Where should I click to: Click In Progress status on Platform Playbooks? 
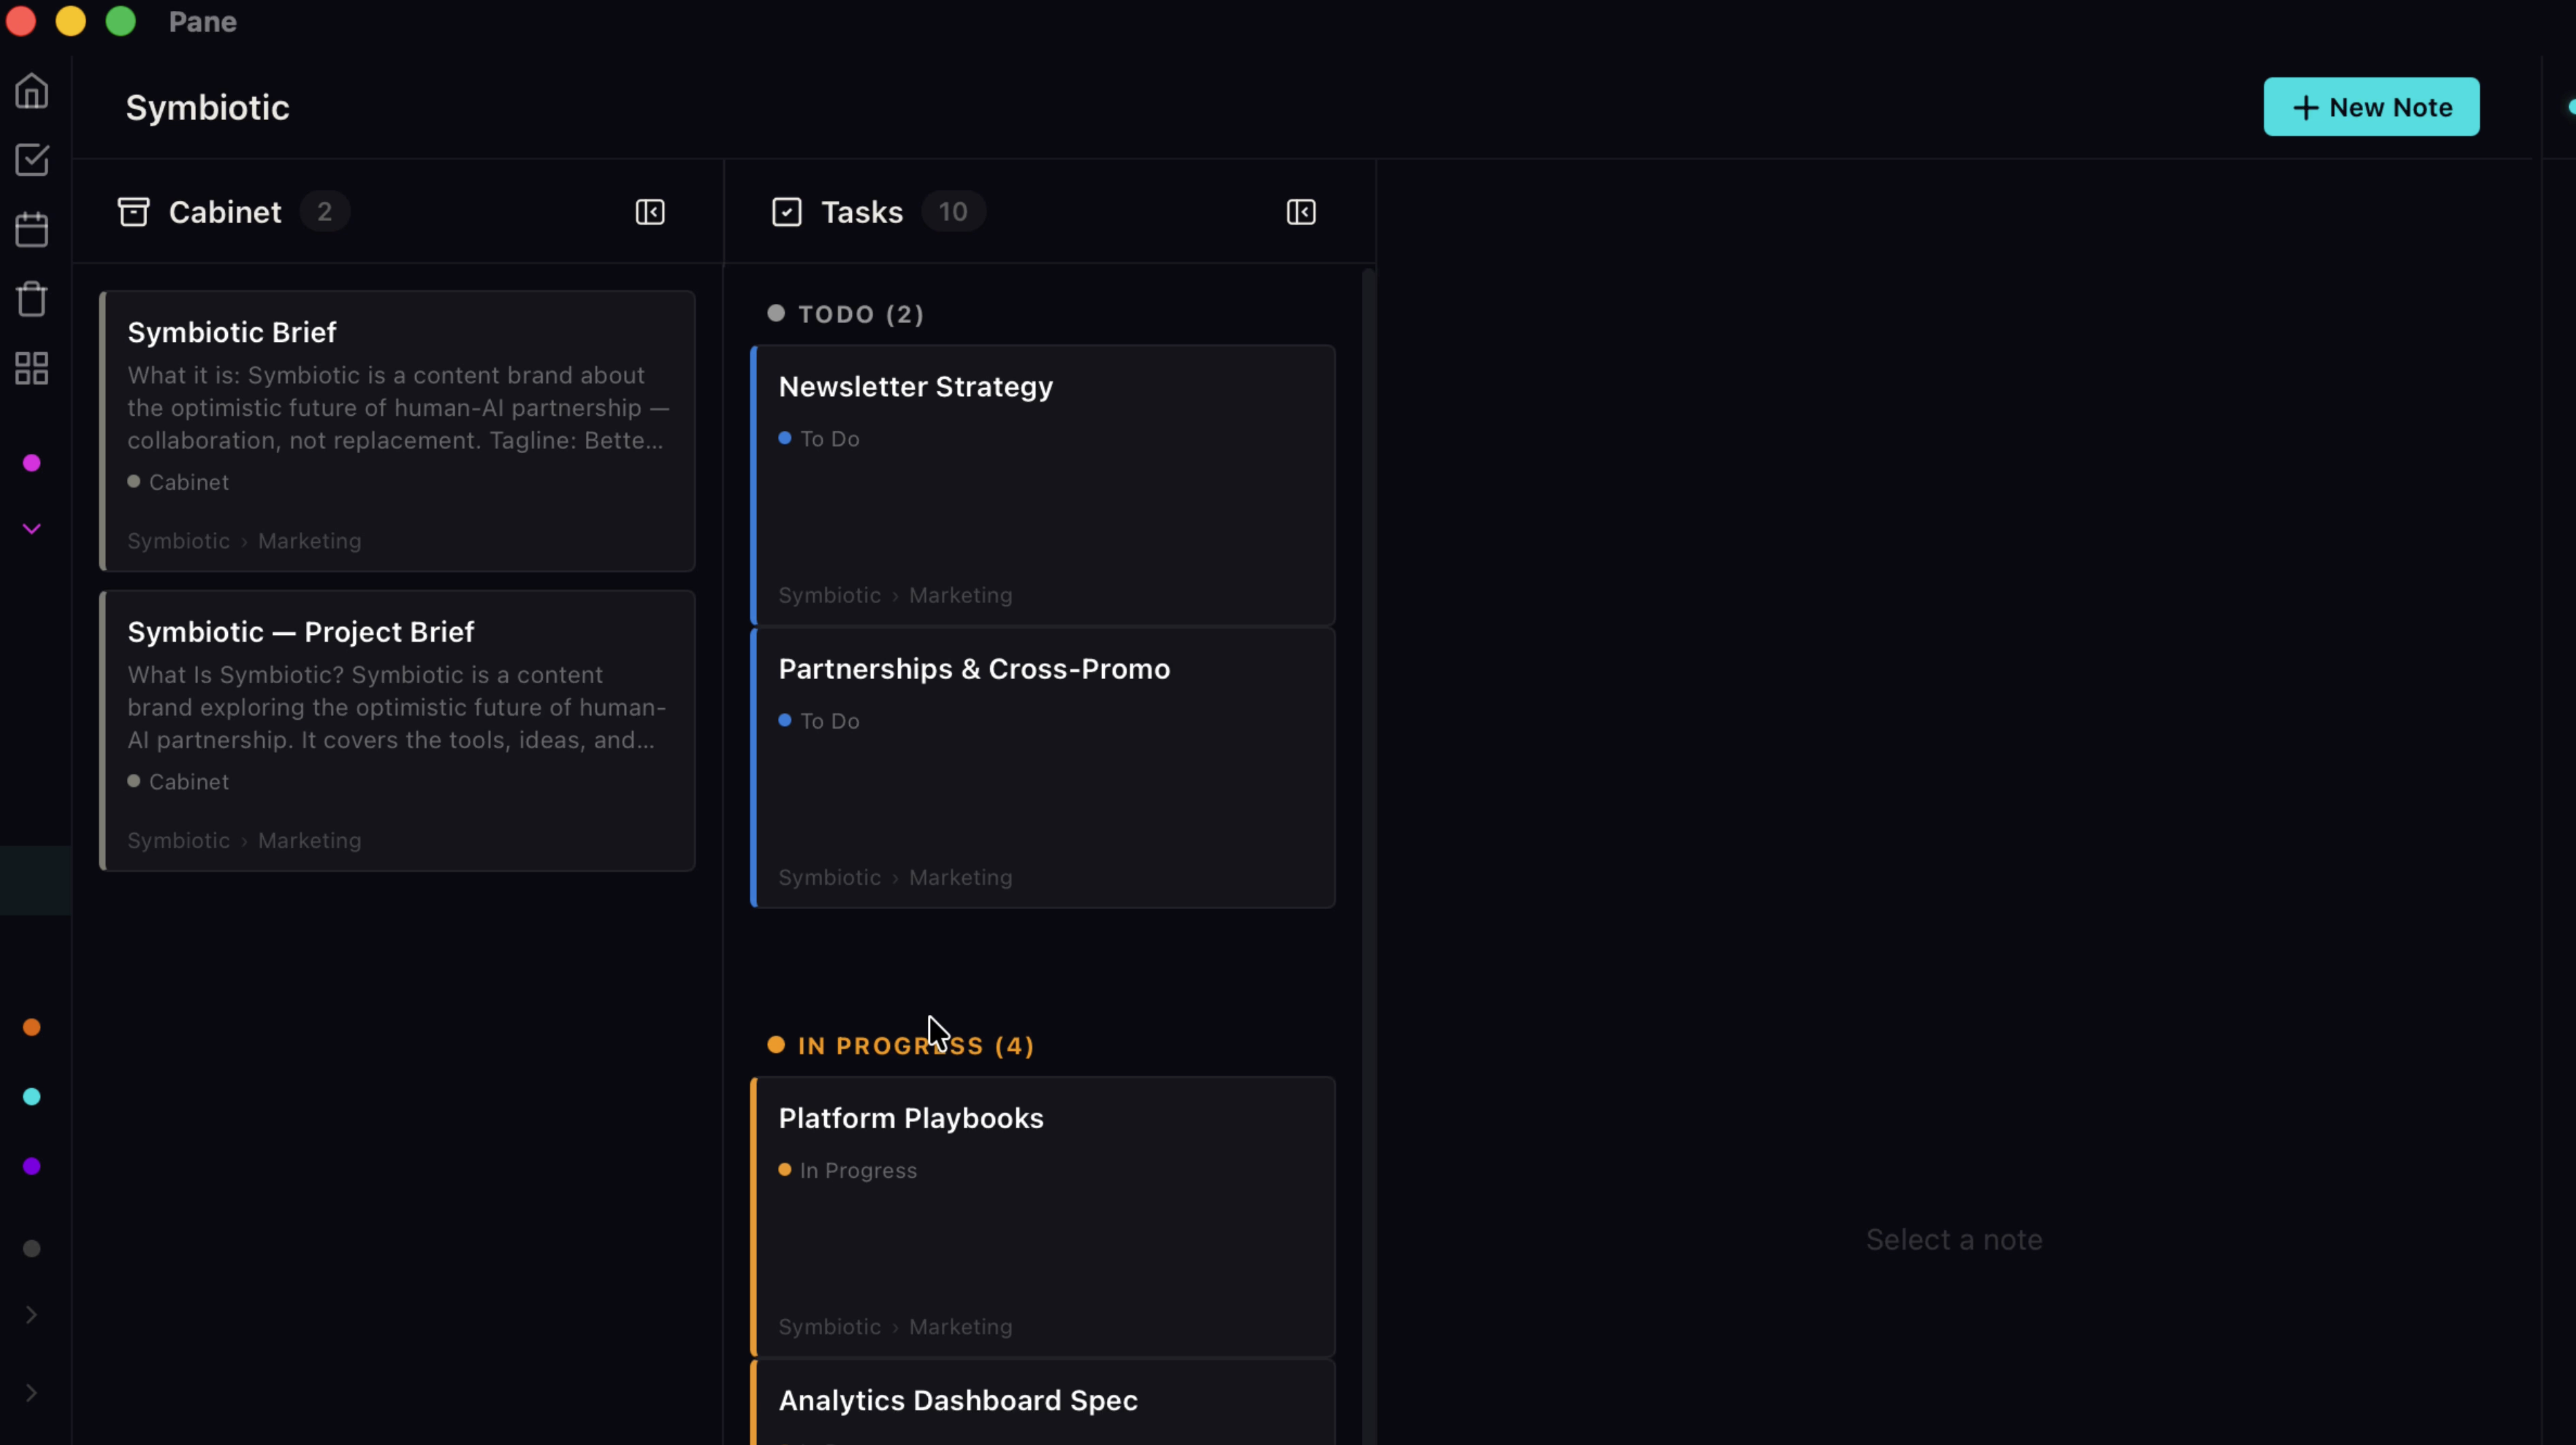tap(848, 1171)
